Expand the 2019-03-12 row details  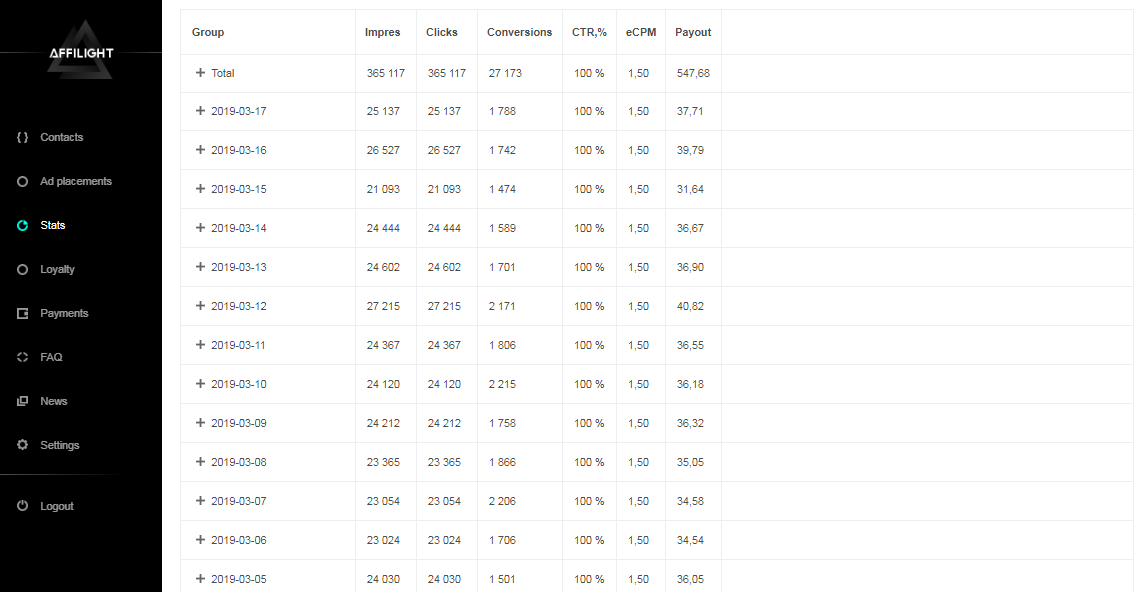tap(200, 306)
